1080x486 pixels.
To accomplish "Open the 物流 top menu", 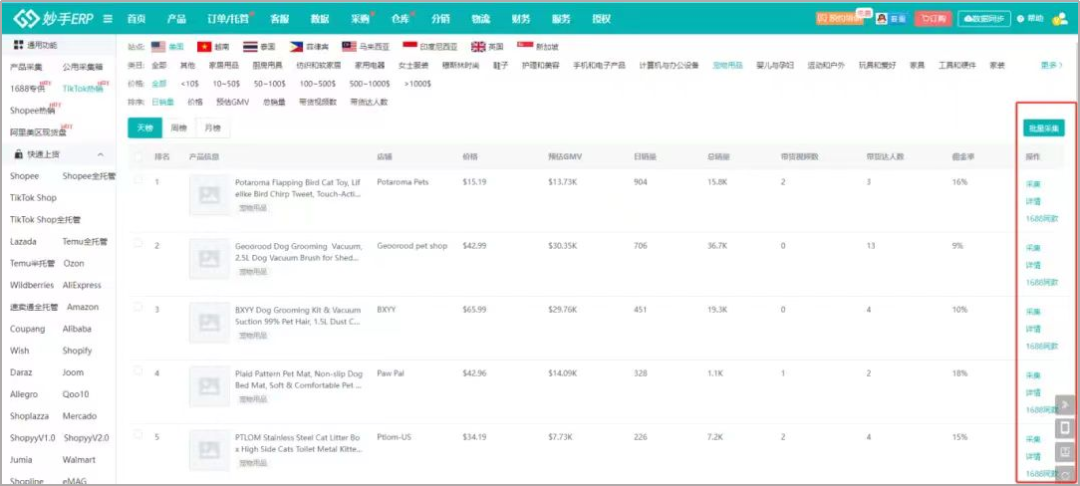I will point(481,19).
